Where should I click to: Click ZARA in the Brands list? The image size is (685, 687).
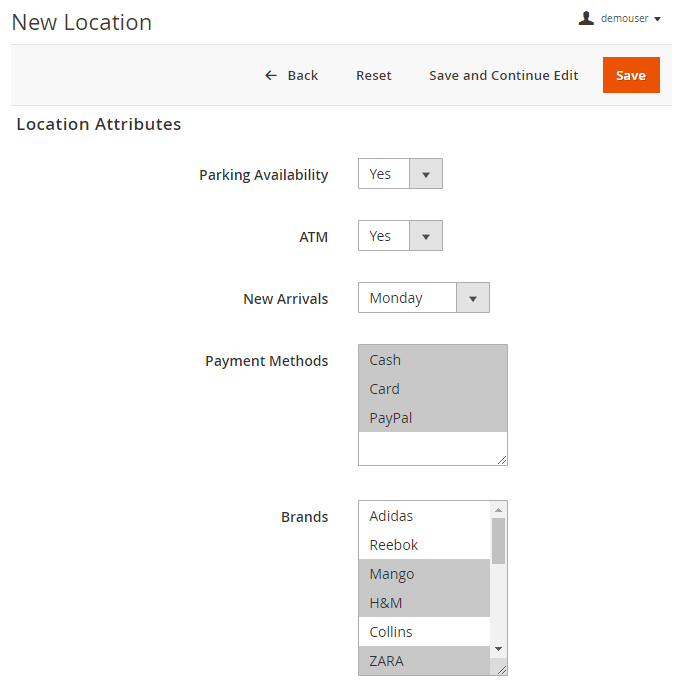423,661
